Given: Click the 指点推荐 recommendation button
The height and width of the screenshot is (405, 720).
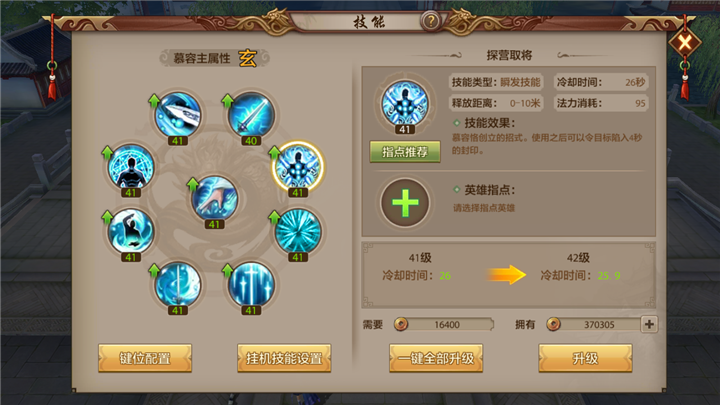Looking at the screenshot, I should [x=405, y=152].
